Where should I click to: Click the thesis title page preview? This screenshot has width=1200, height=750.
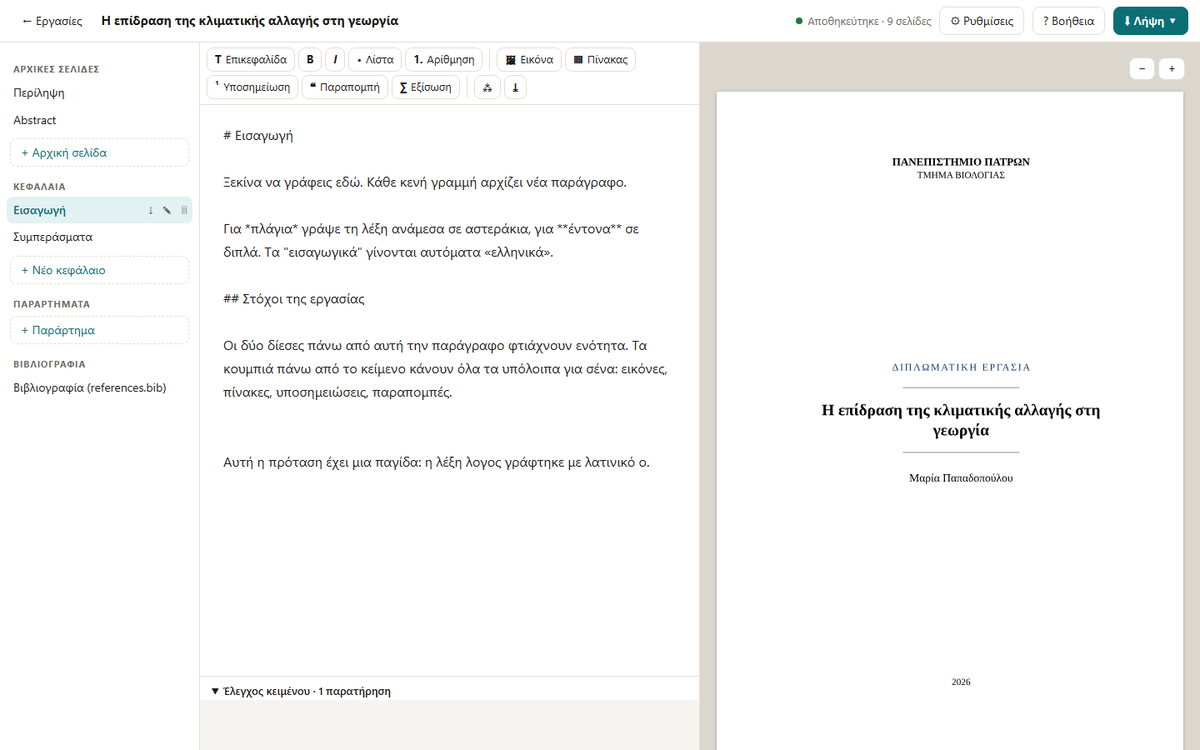point(950,420)
